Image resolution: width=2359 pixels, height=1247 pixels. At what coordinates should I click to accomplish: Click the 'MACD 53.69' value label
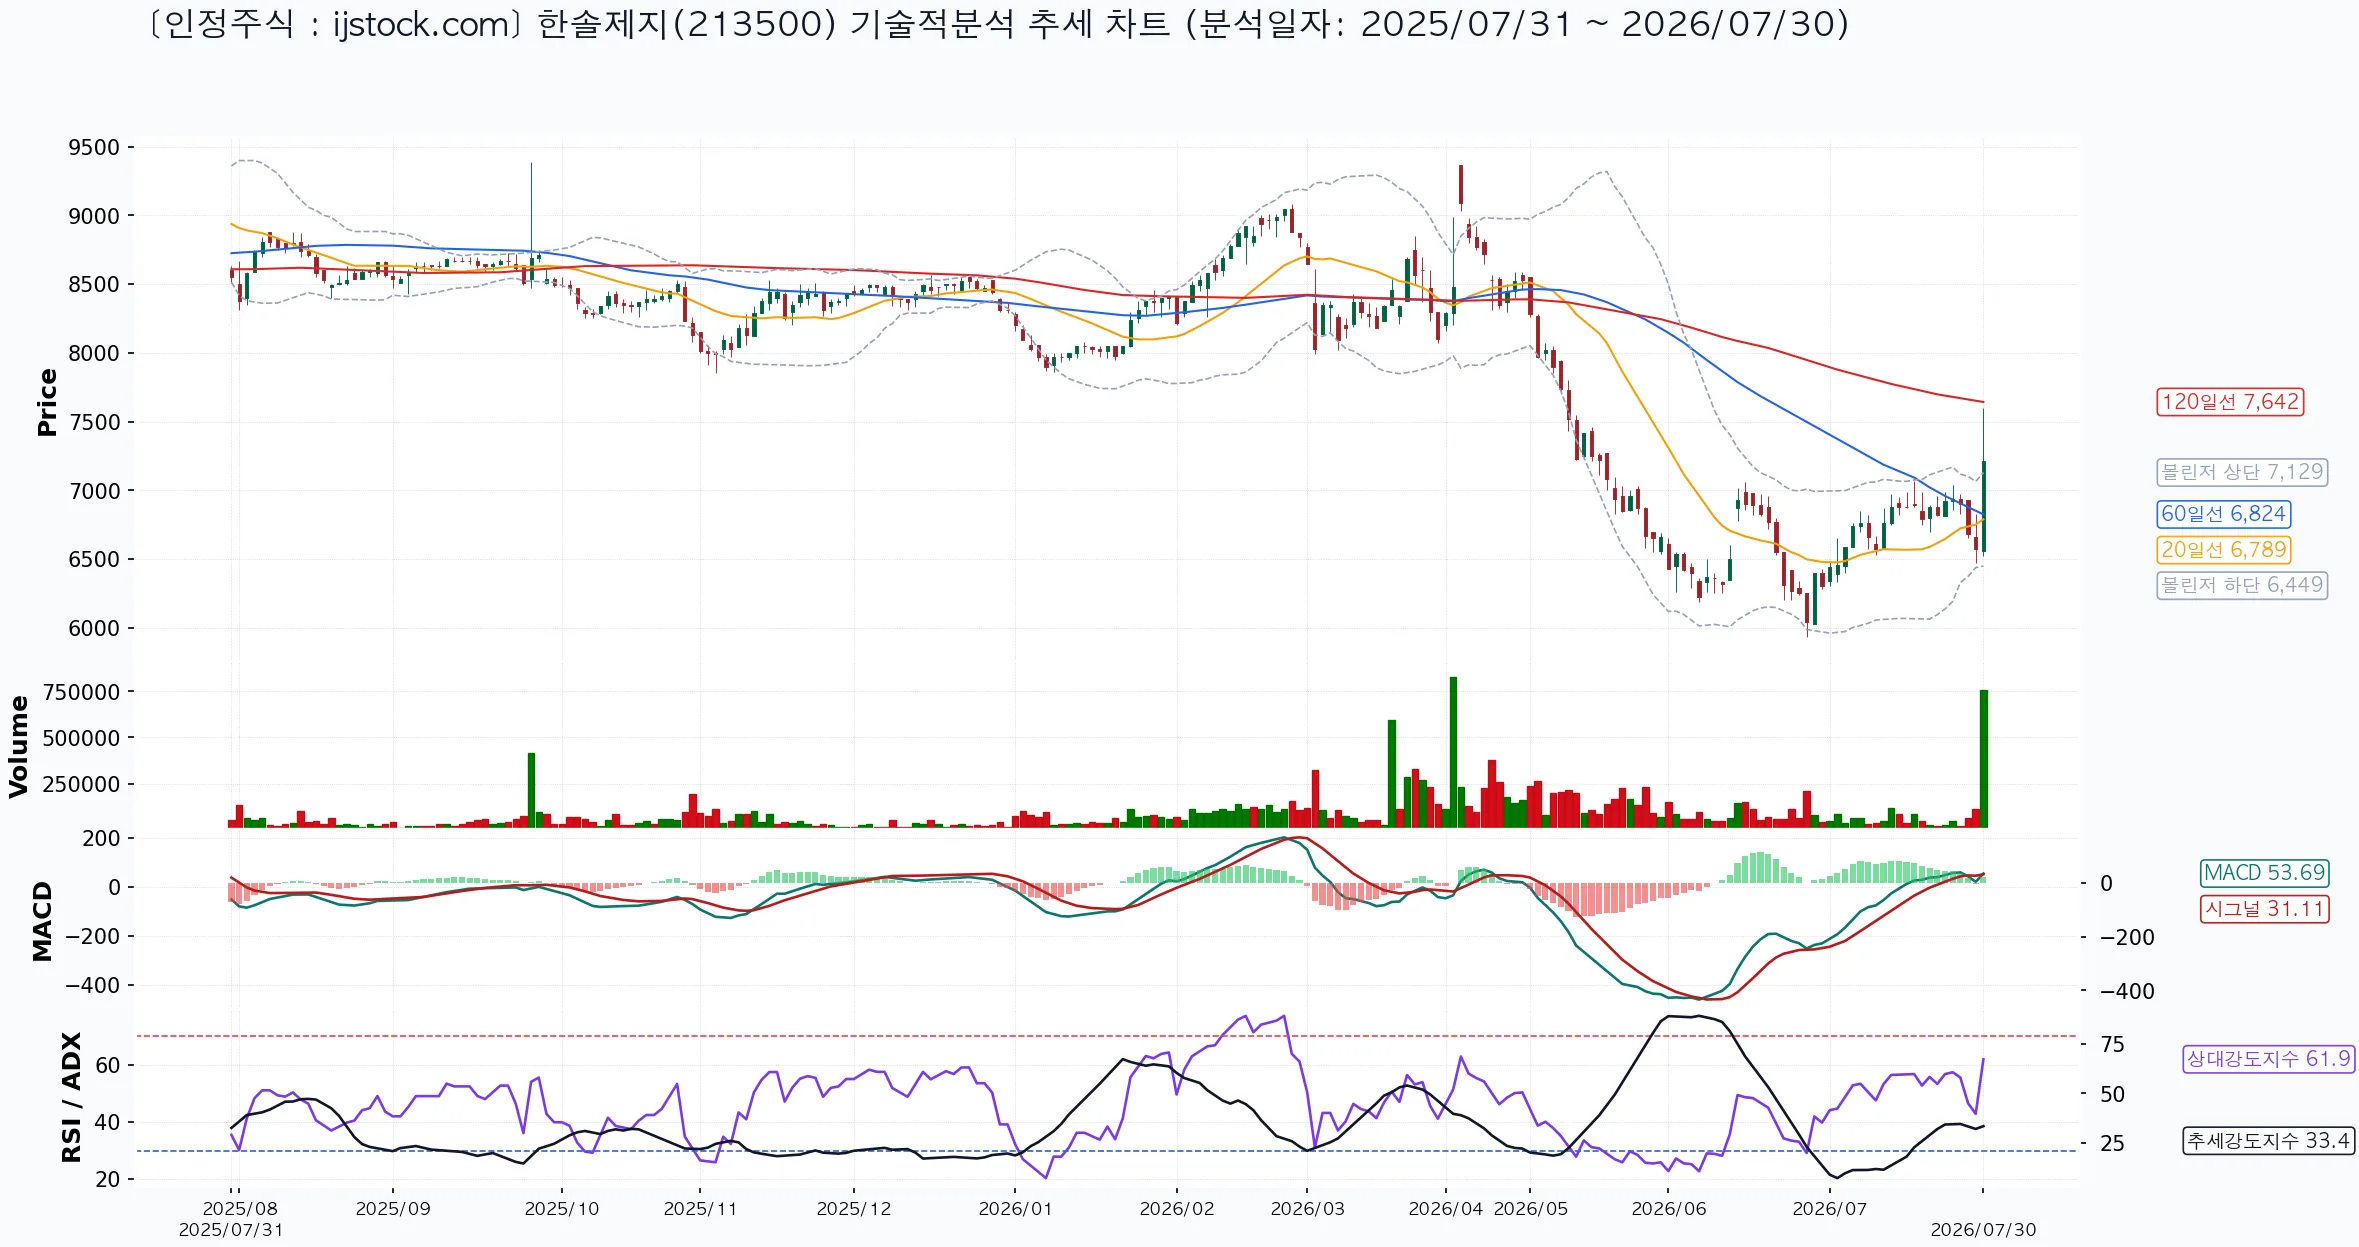tap(2264, 873)
